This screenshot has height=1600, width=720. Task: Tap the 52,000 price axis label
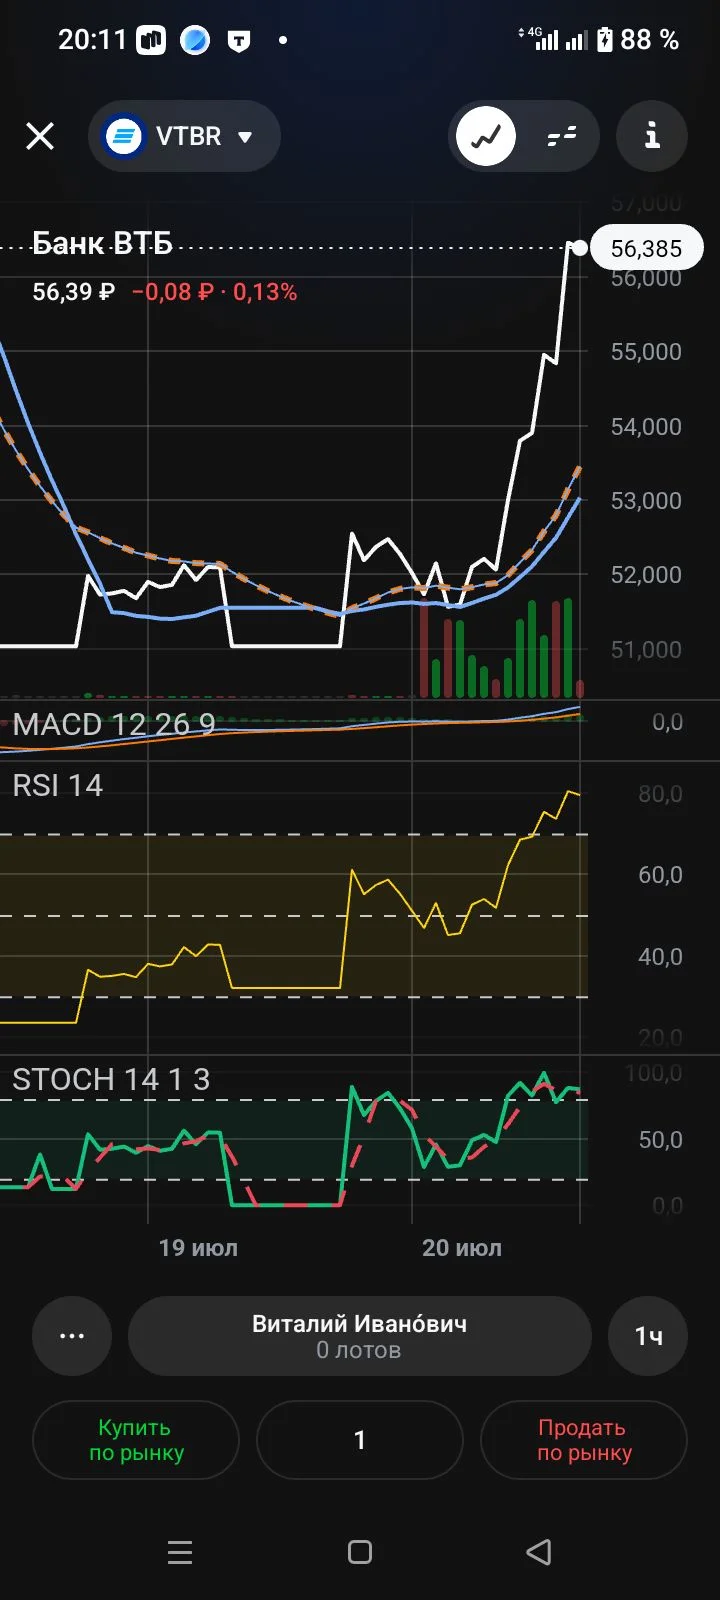pos(646,575)
